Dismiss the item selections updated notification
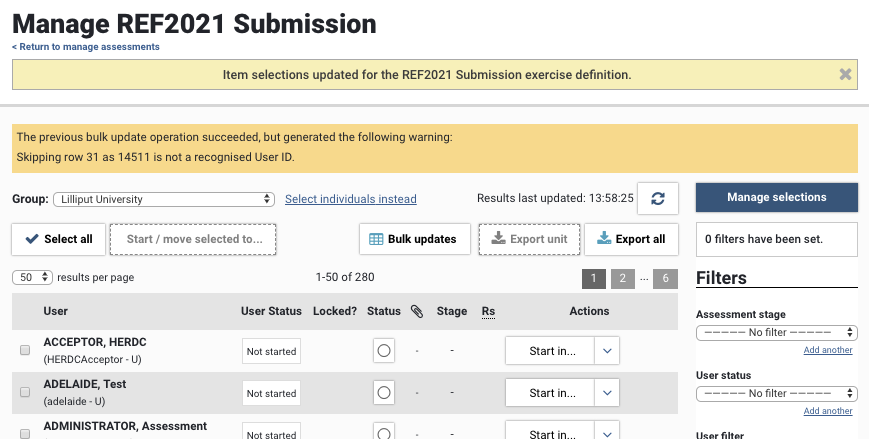Image resolution: width=869 pixels, height=439 pixels. 845,74
